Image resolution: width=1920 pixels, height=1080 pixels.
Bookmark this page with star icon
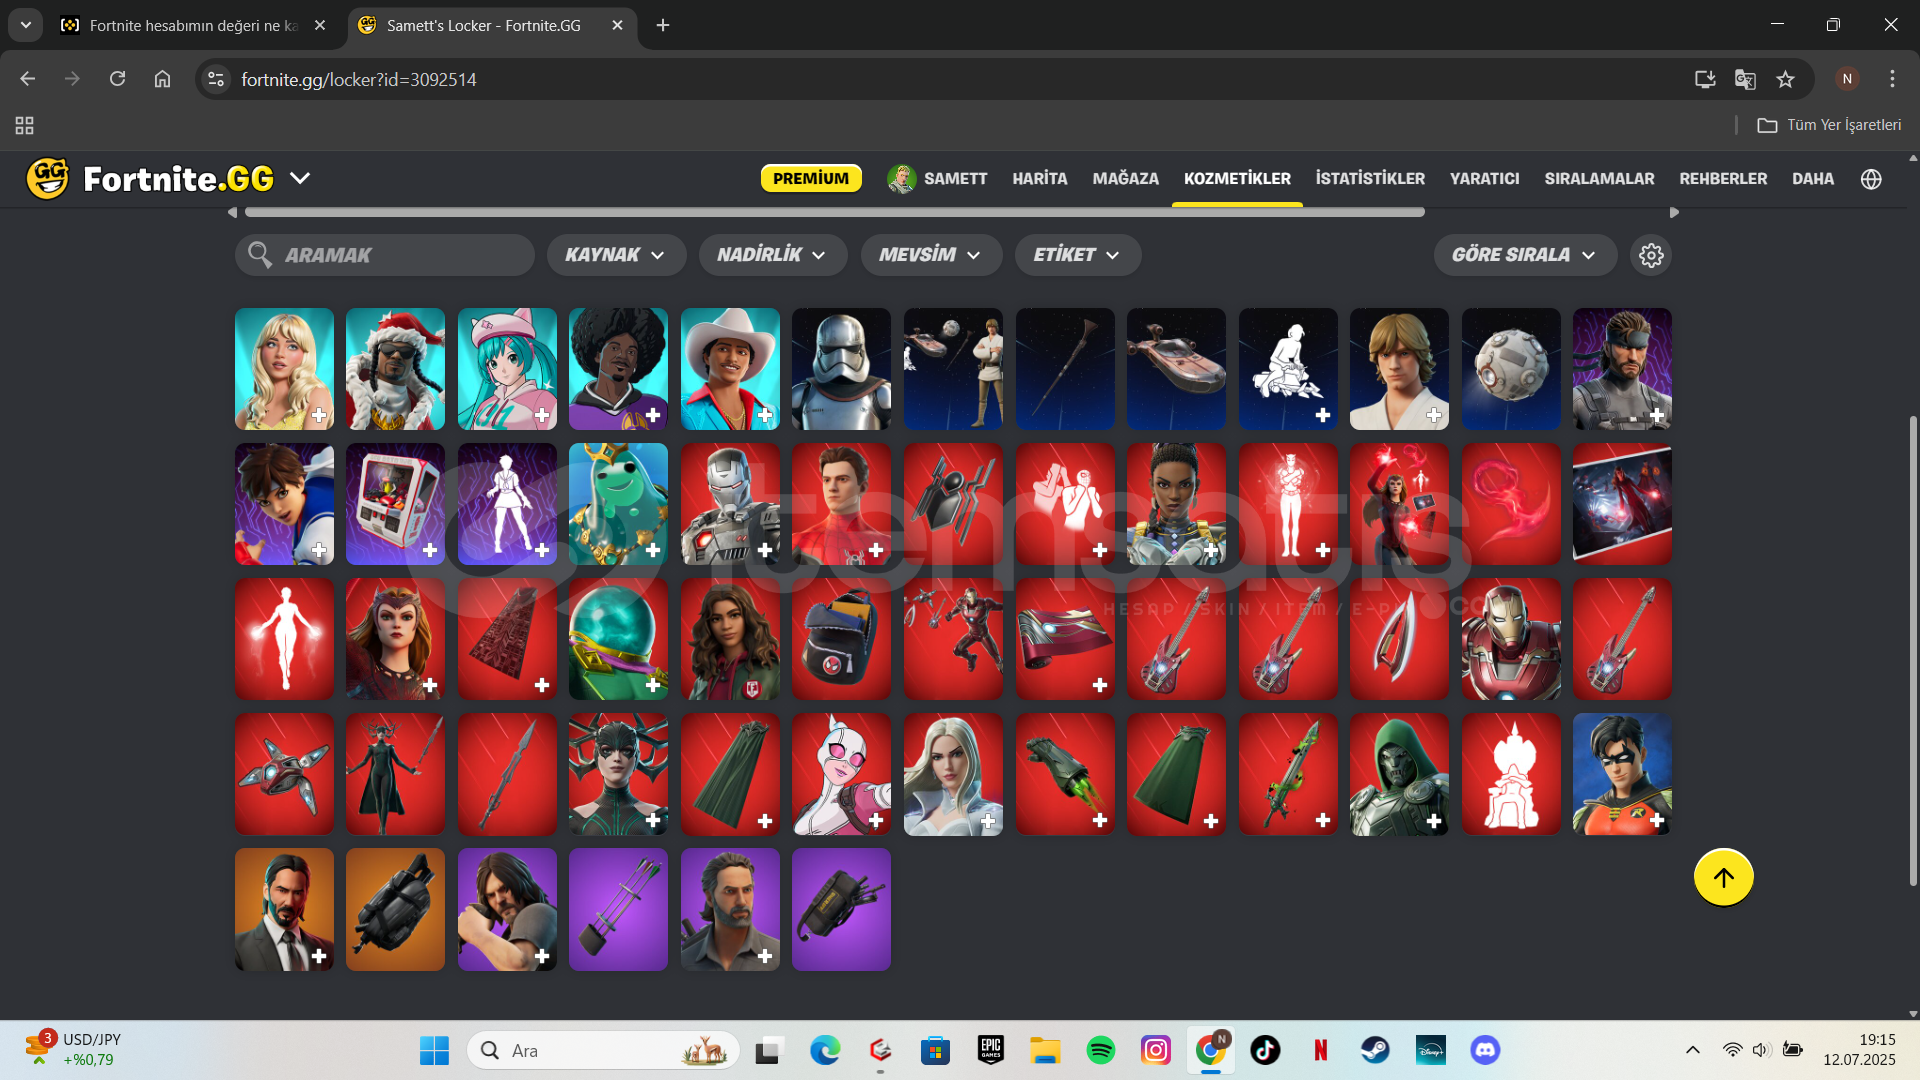pos(1785,79)
